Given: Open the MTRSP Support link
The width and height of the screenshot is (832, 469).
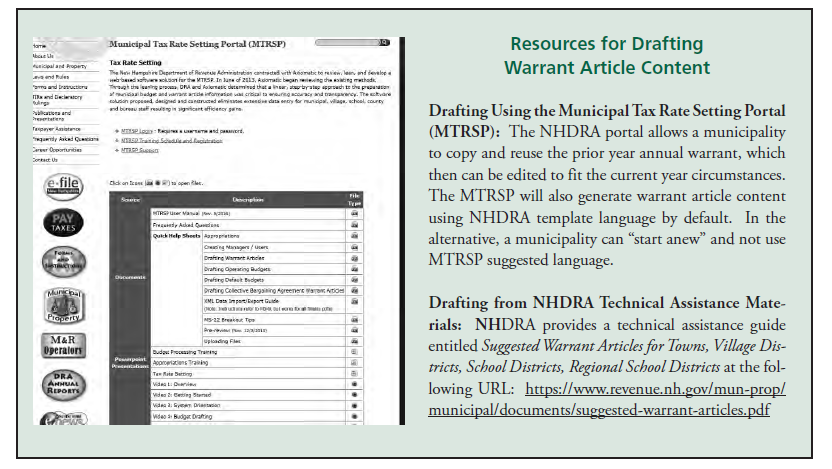Looking at the screenshot, I should click(140, 150).
